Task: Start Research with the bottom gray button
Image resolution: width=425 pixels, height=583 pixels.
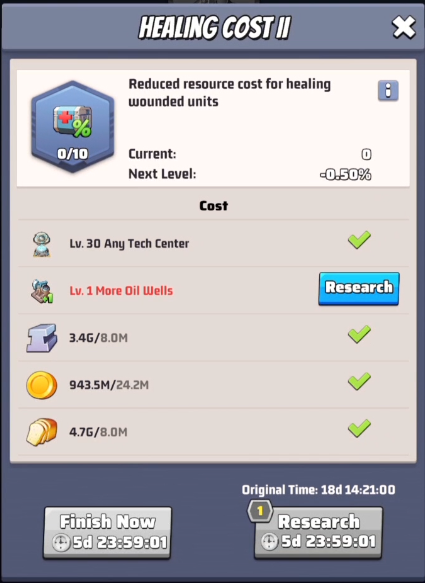Action: (318, 532)
